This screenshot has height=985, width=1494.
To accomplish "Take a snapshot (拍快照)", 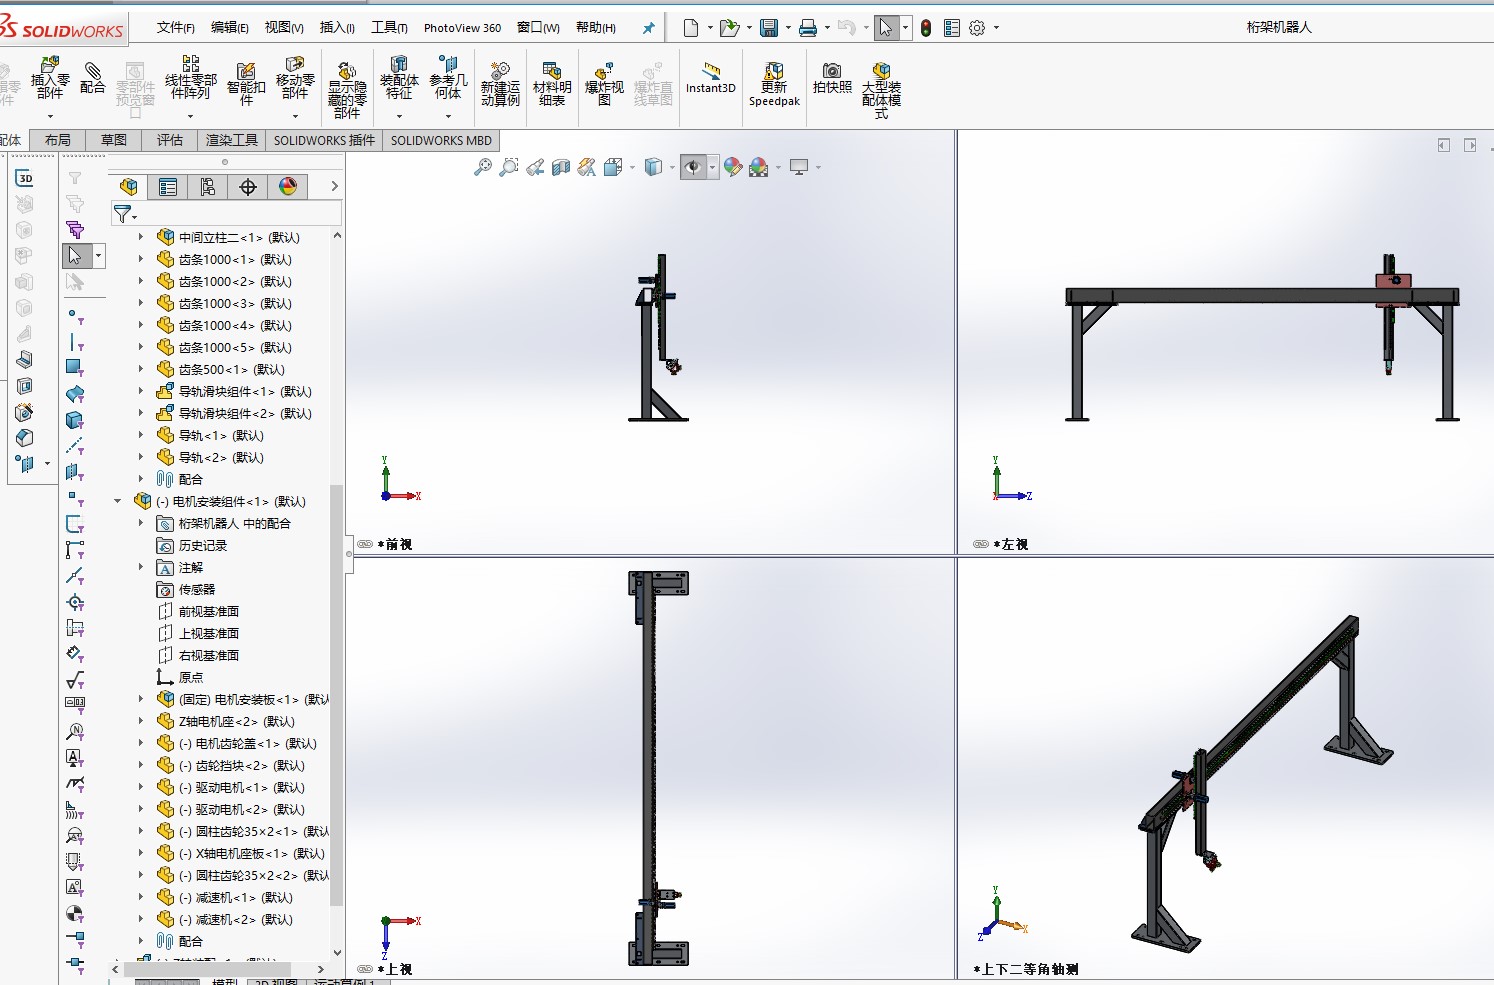I will (x=832, y=78).
